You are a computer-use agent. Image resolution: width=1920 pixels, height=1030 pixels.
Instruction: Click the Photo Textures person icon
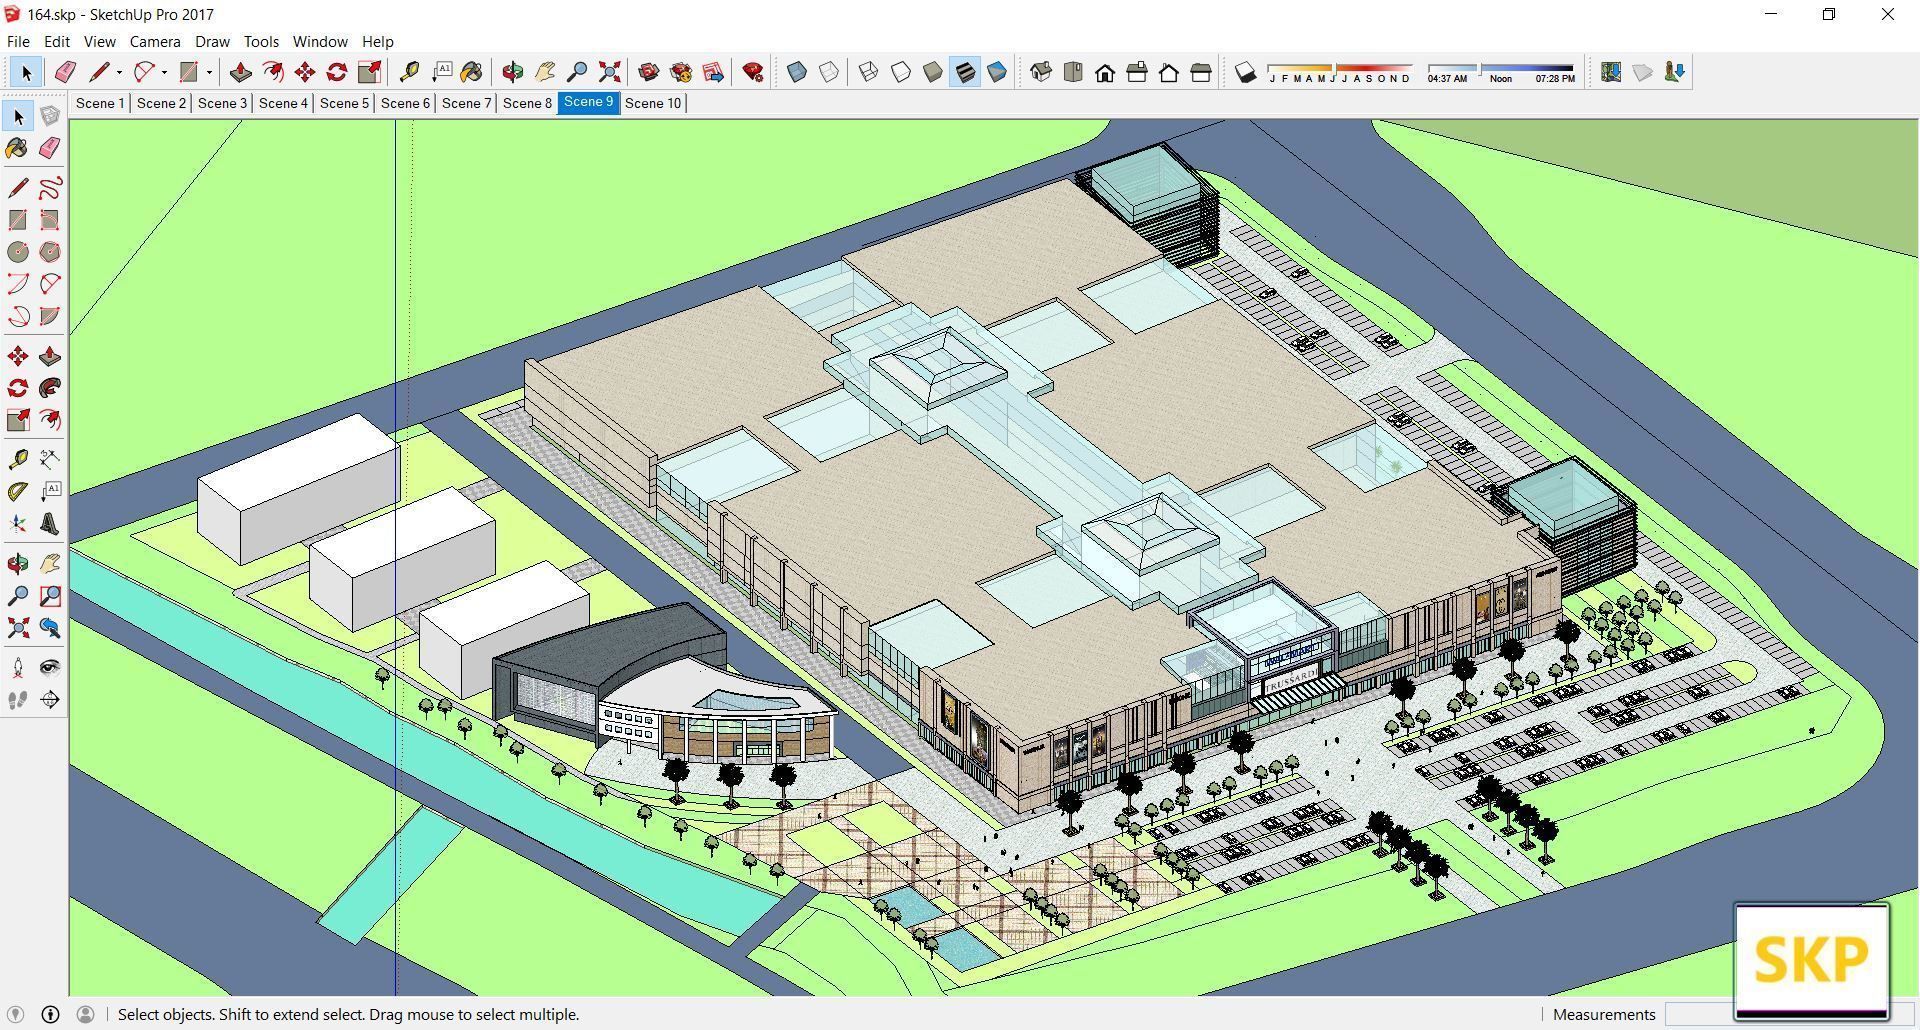pos(1675,72)
